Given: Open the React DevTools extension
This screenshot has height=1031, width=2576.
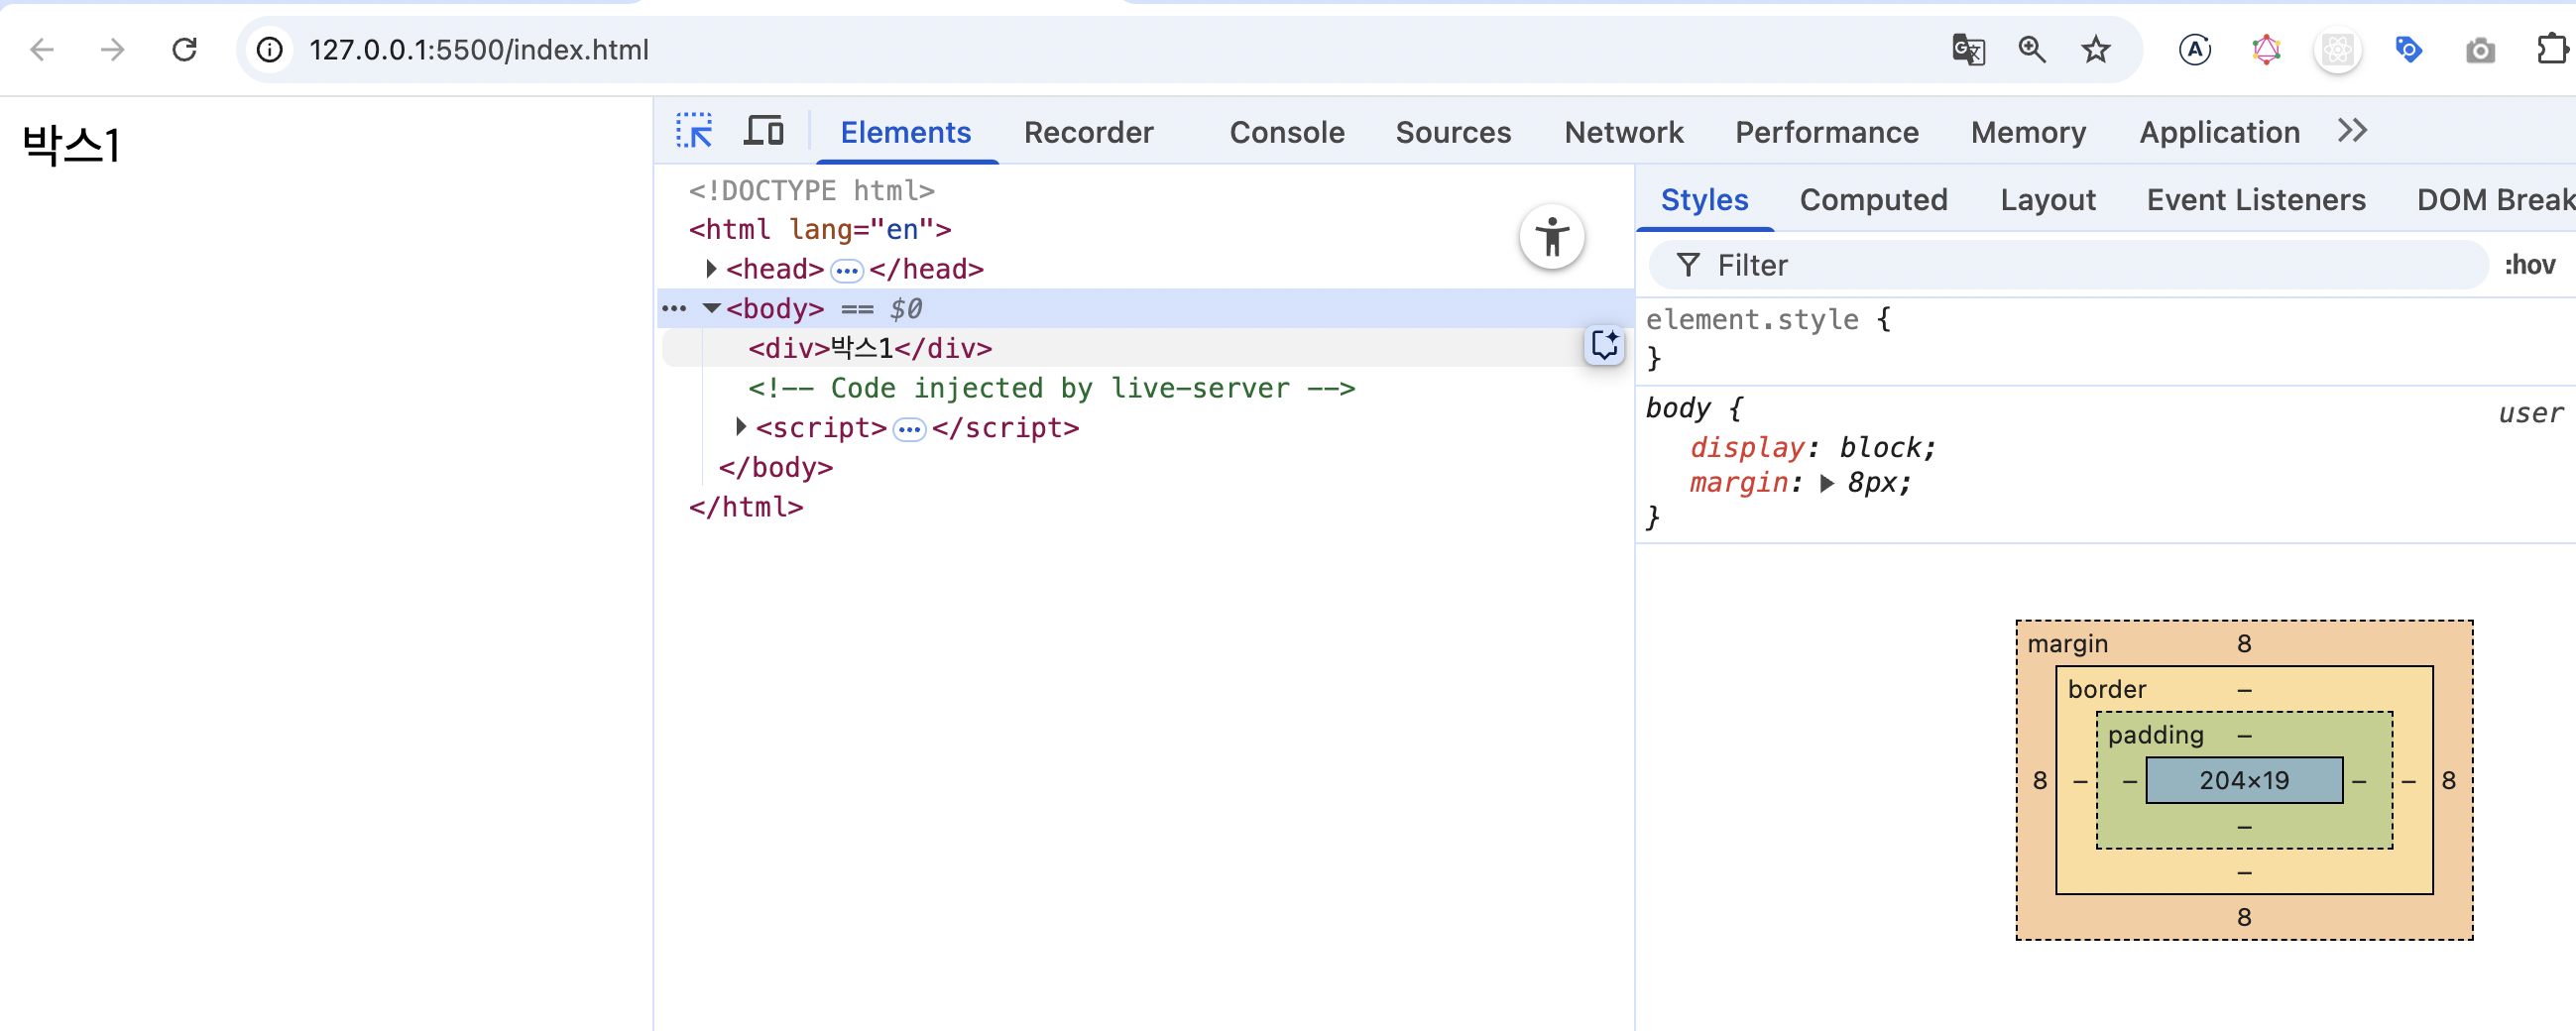Looking at the screenshot, I should point(2338,50).
